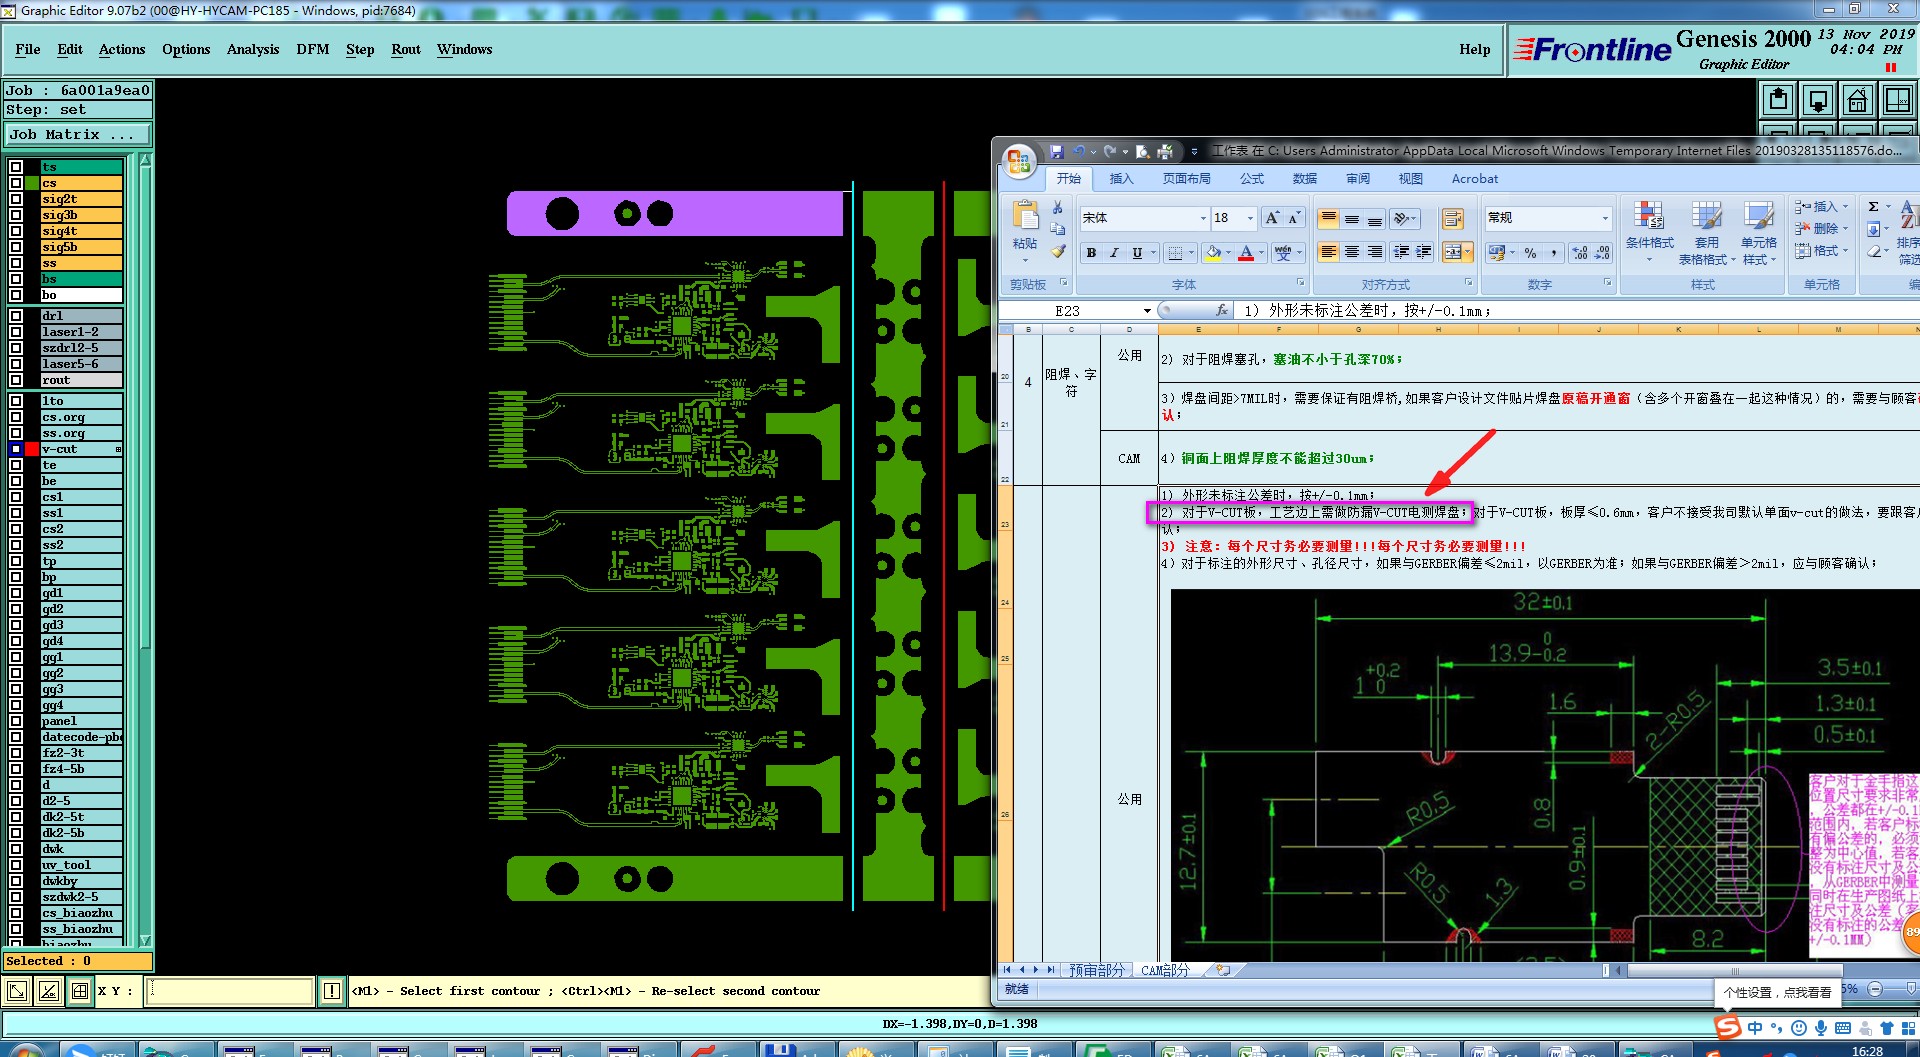The height and width of the screenshot is (1057, 1920).
Task: Open the font name dropdown in Excel
Action: coord(1203,218)
